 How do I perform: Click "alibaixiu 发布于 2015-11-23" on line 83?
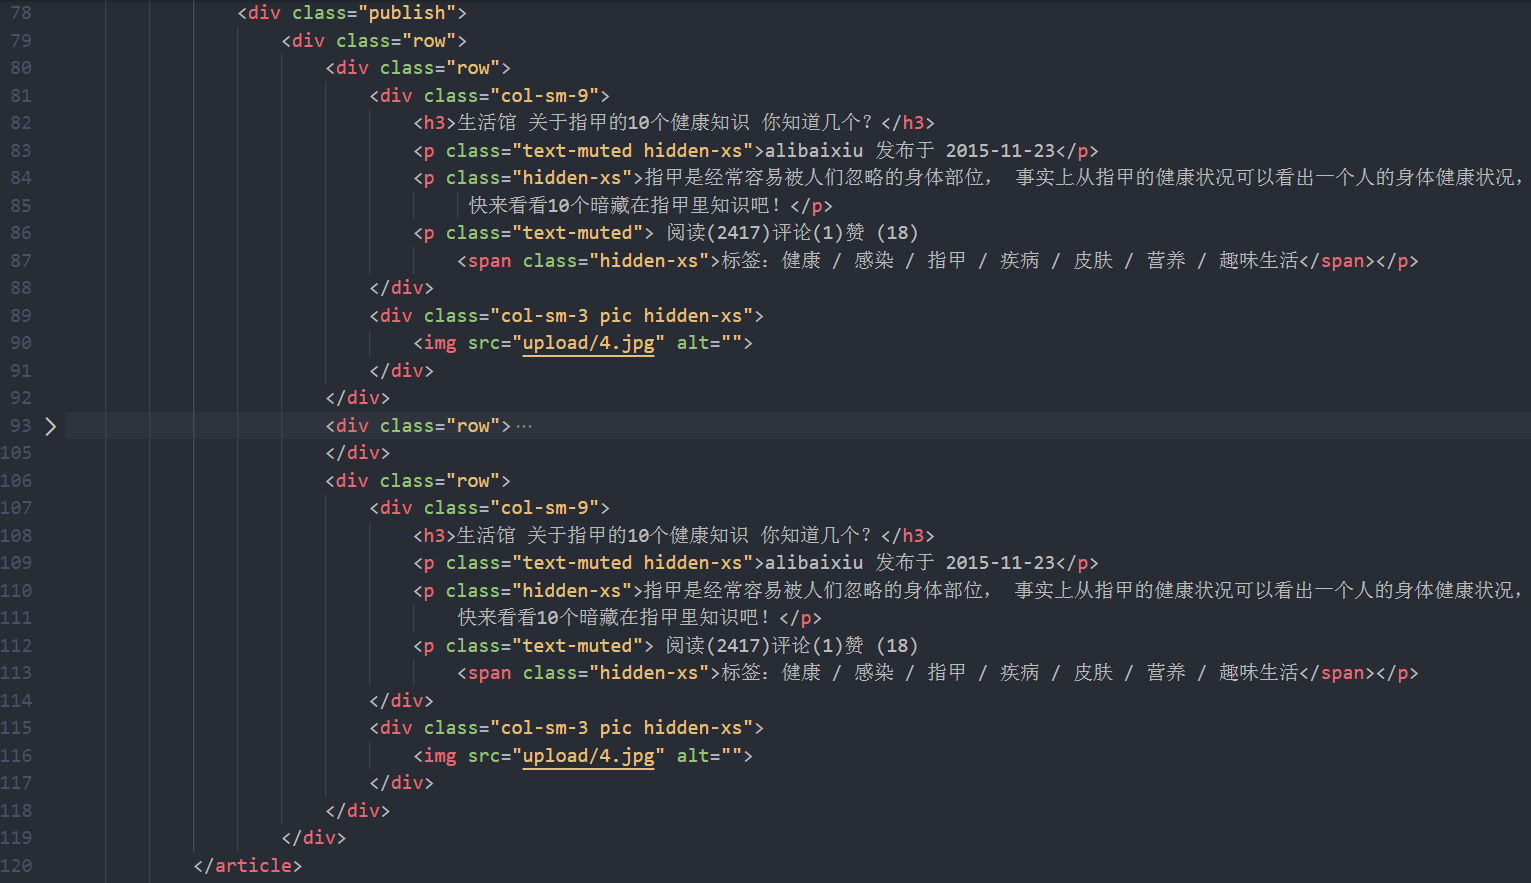[910, 151]
